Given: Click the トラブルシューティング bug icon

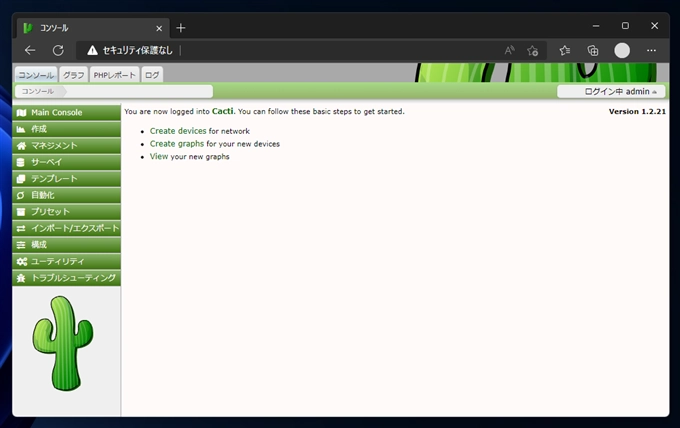Looking at the screenshot, I should [x=21, y=278].
